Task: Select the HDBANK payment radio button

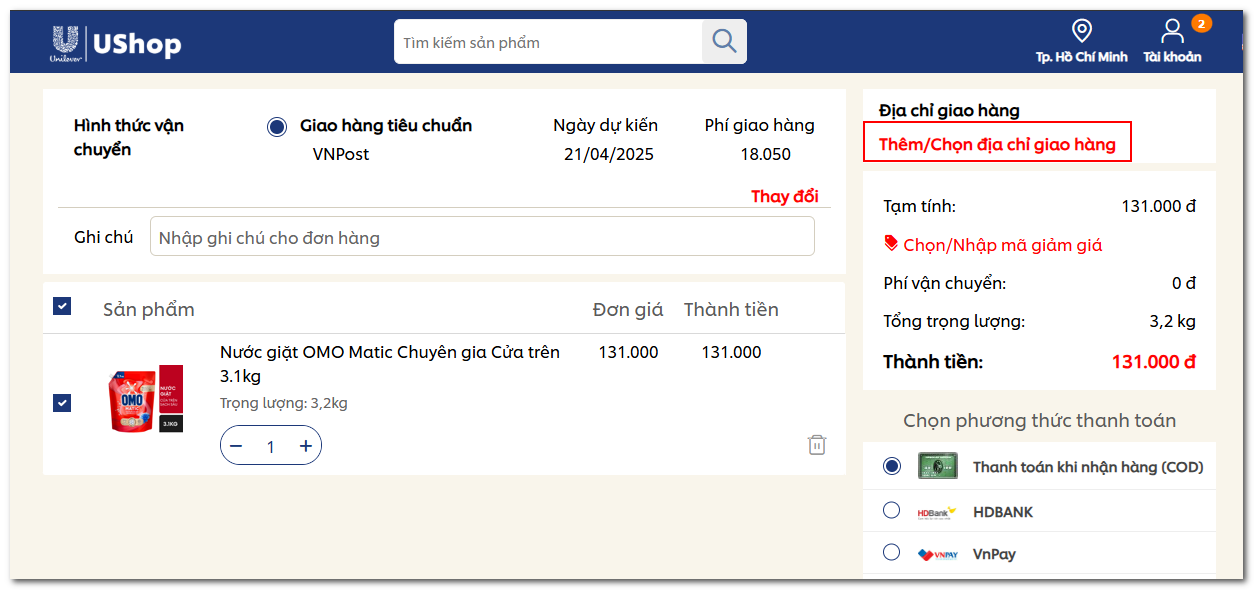Action: [892, 510]
